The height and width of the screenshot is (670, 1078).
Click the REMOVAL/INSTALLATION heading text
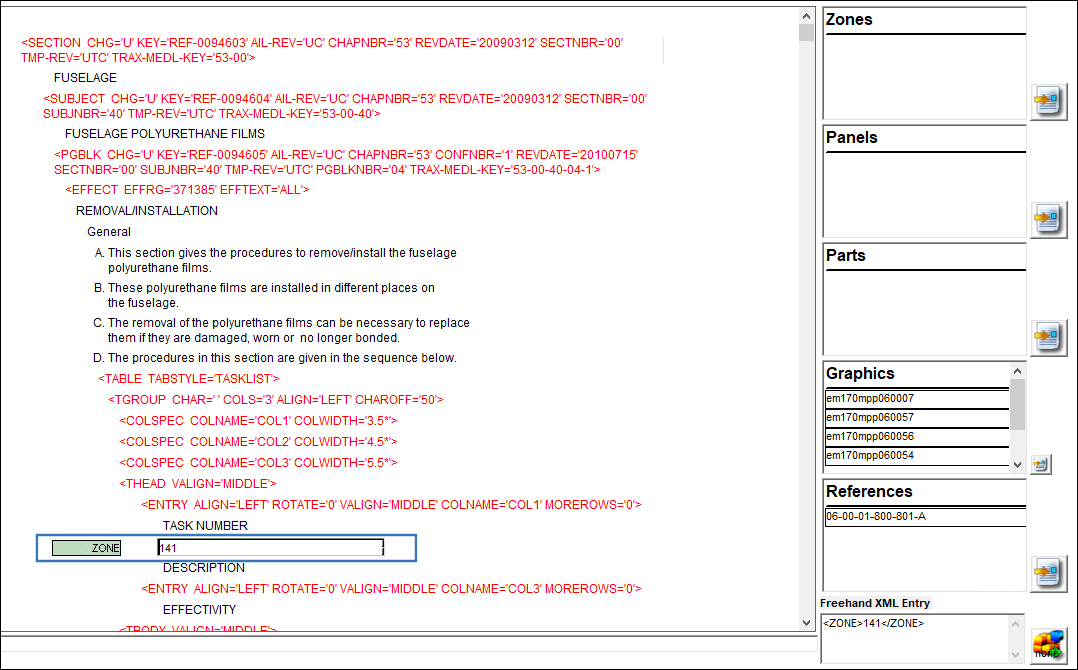(x=146, y=211)
